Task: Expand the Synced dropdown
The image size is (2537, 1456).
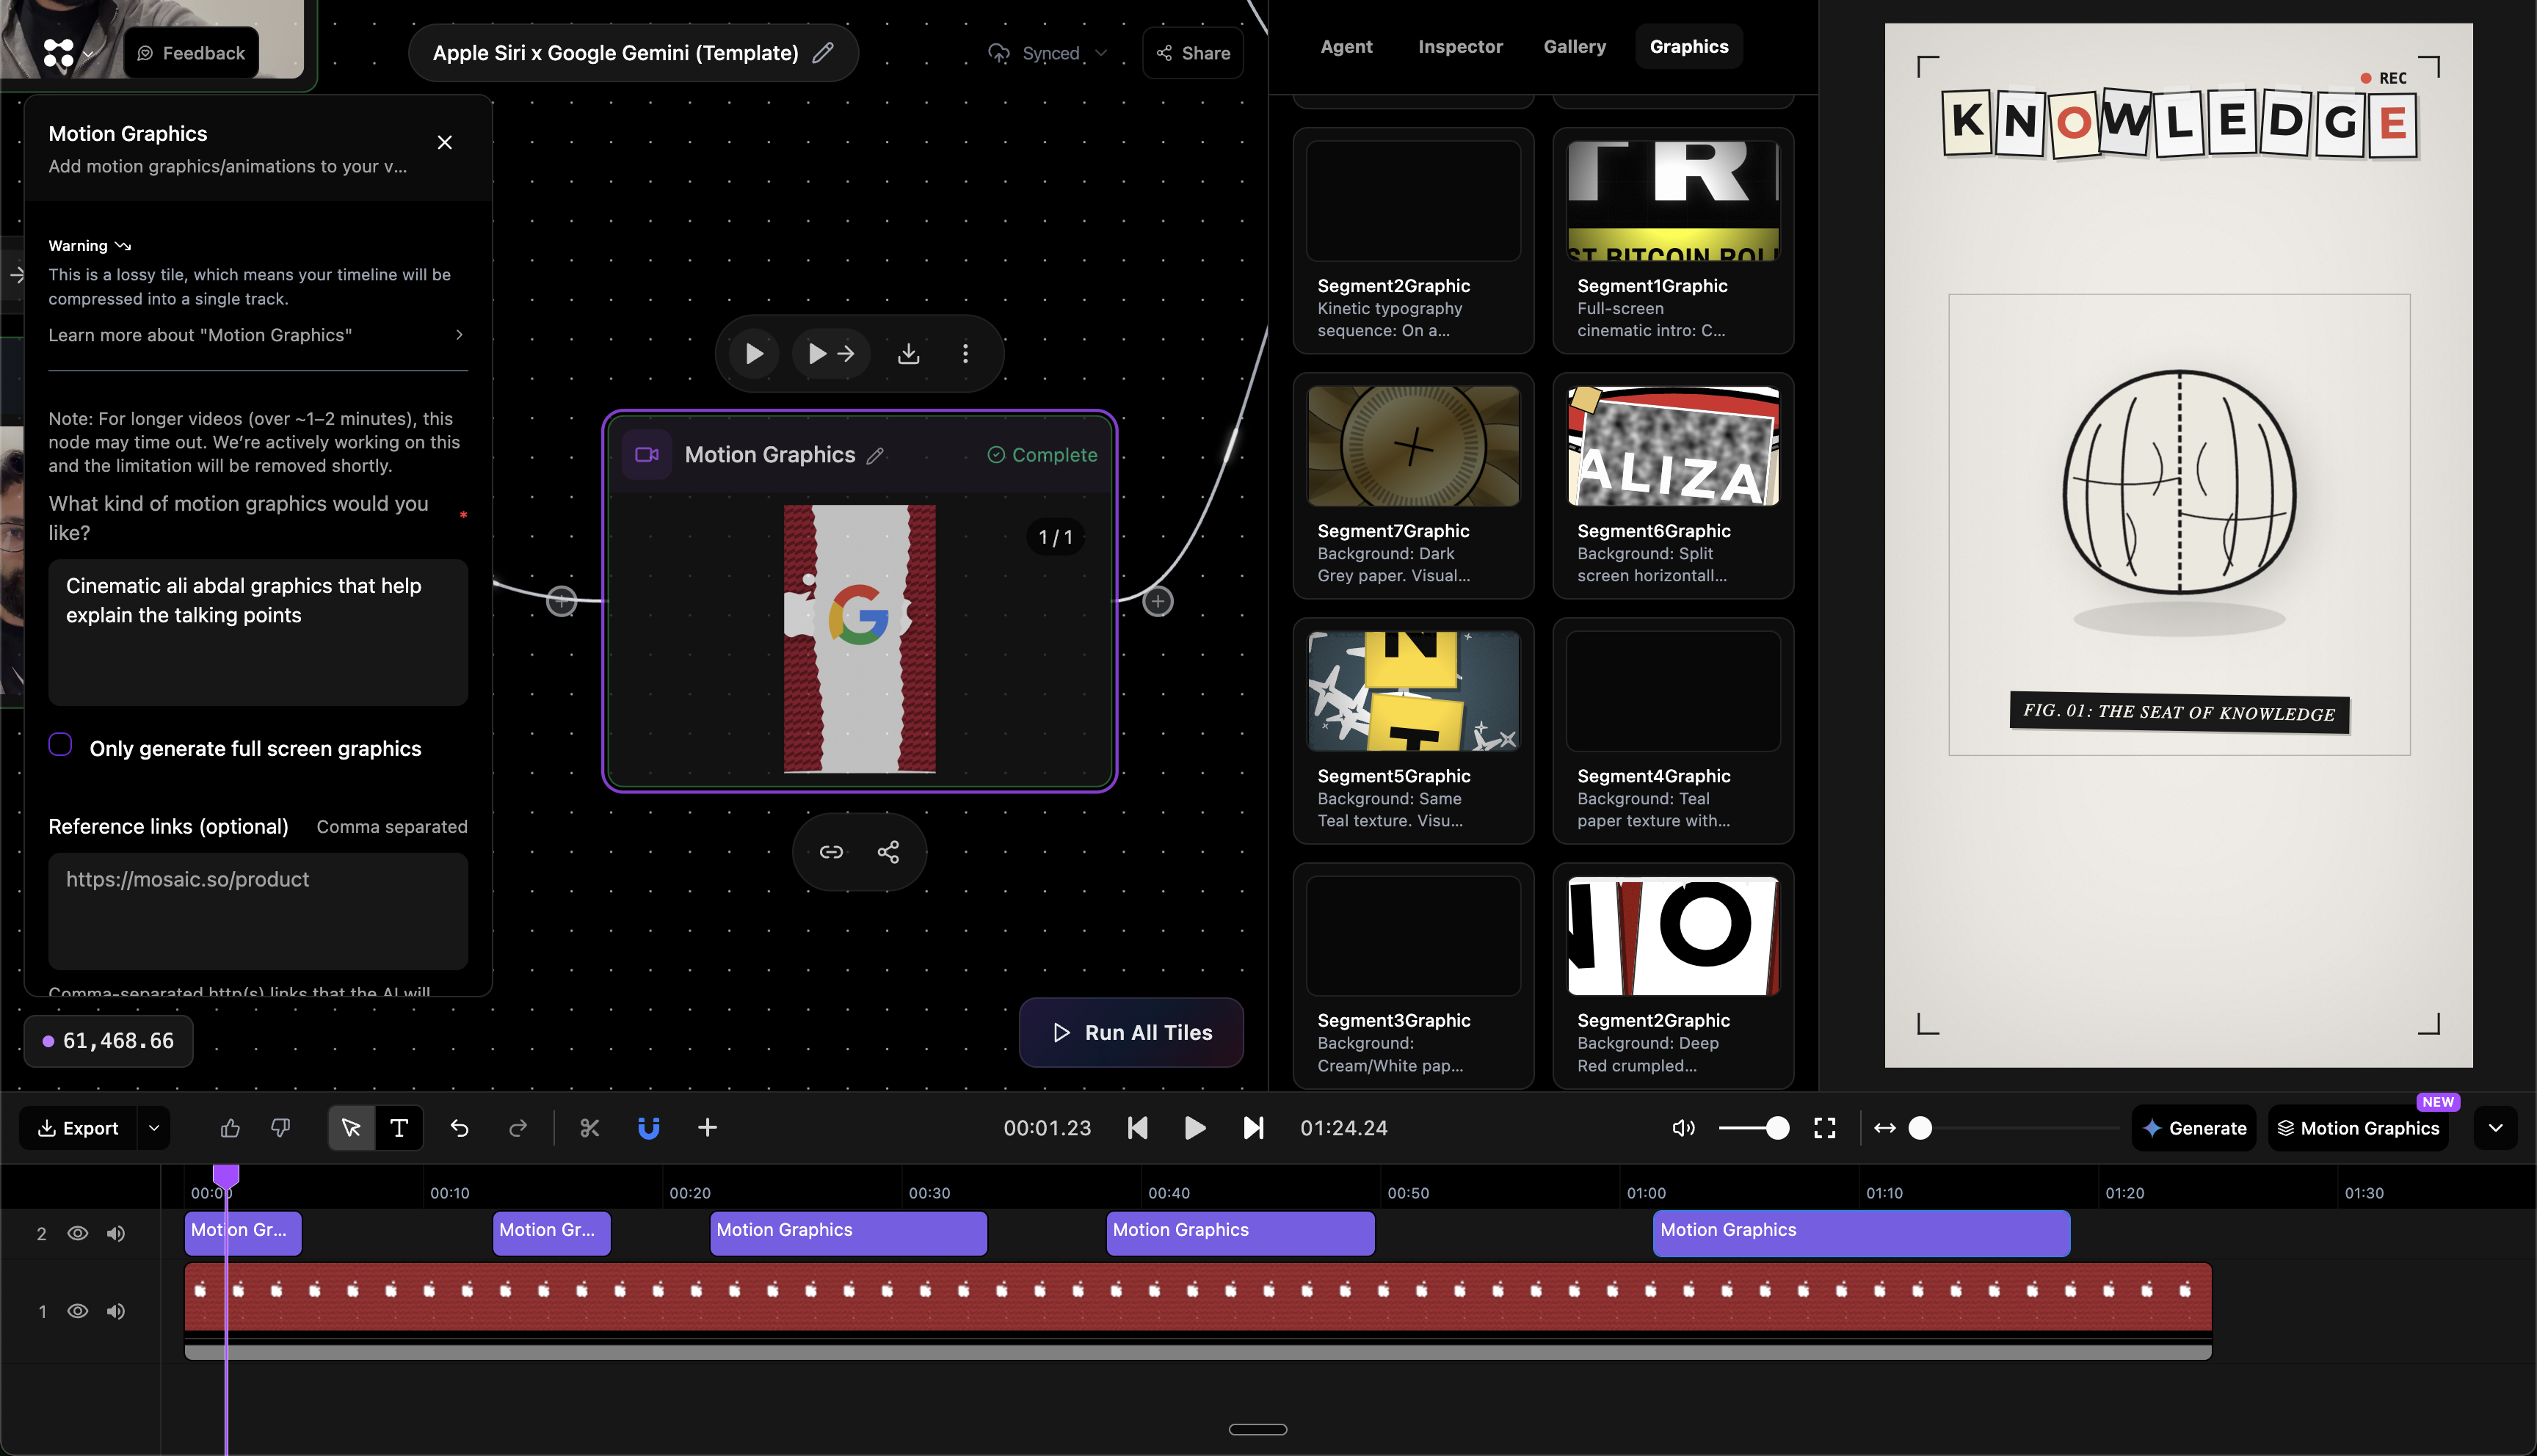Action: coord(1101,53)
